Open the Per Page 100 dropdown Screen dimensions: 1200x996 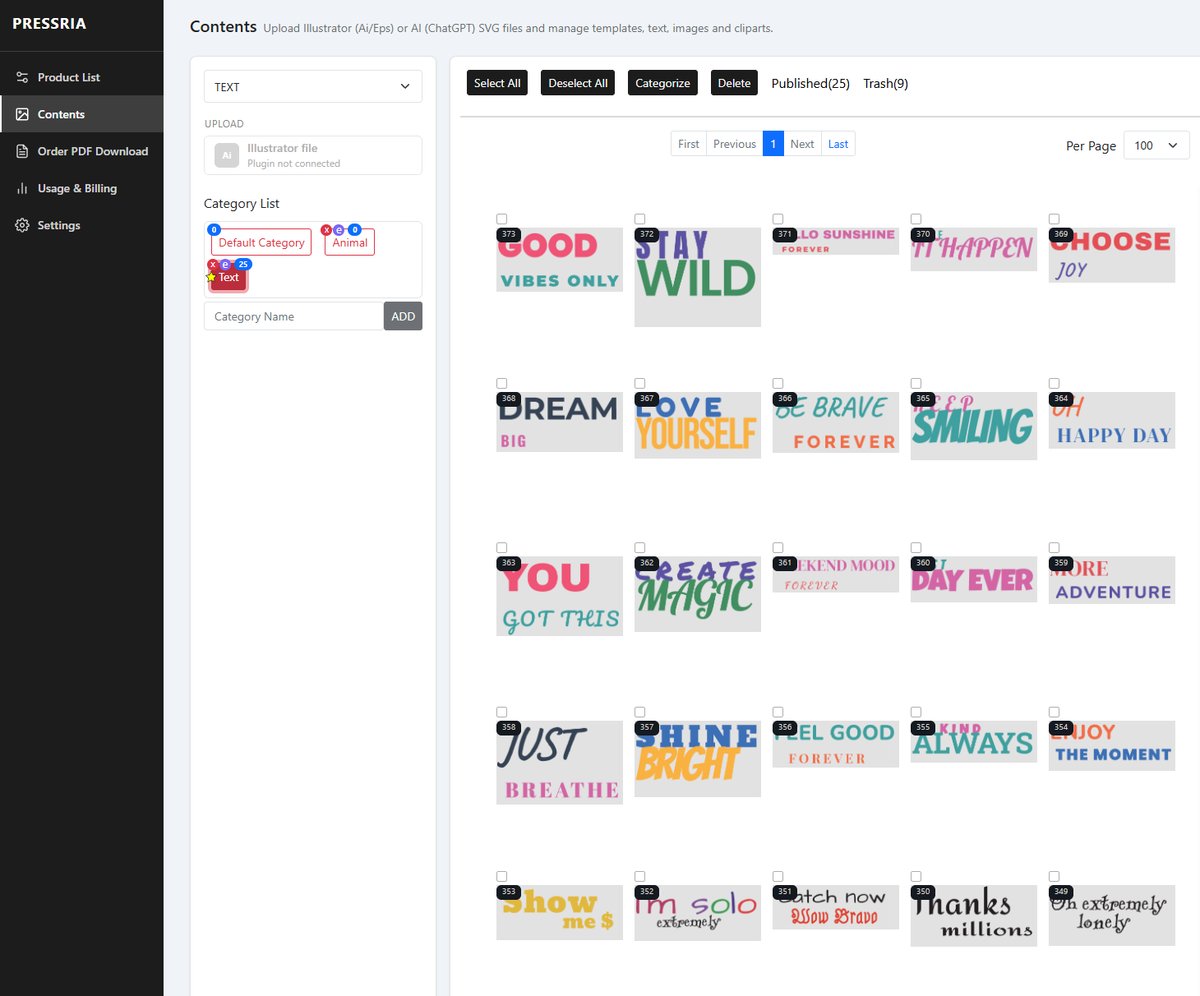pos(1157,146)
